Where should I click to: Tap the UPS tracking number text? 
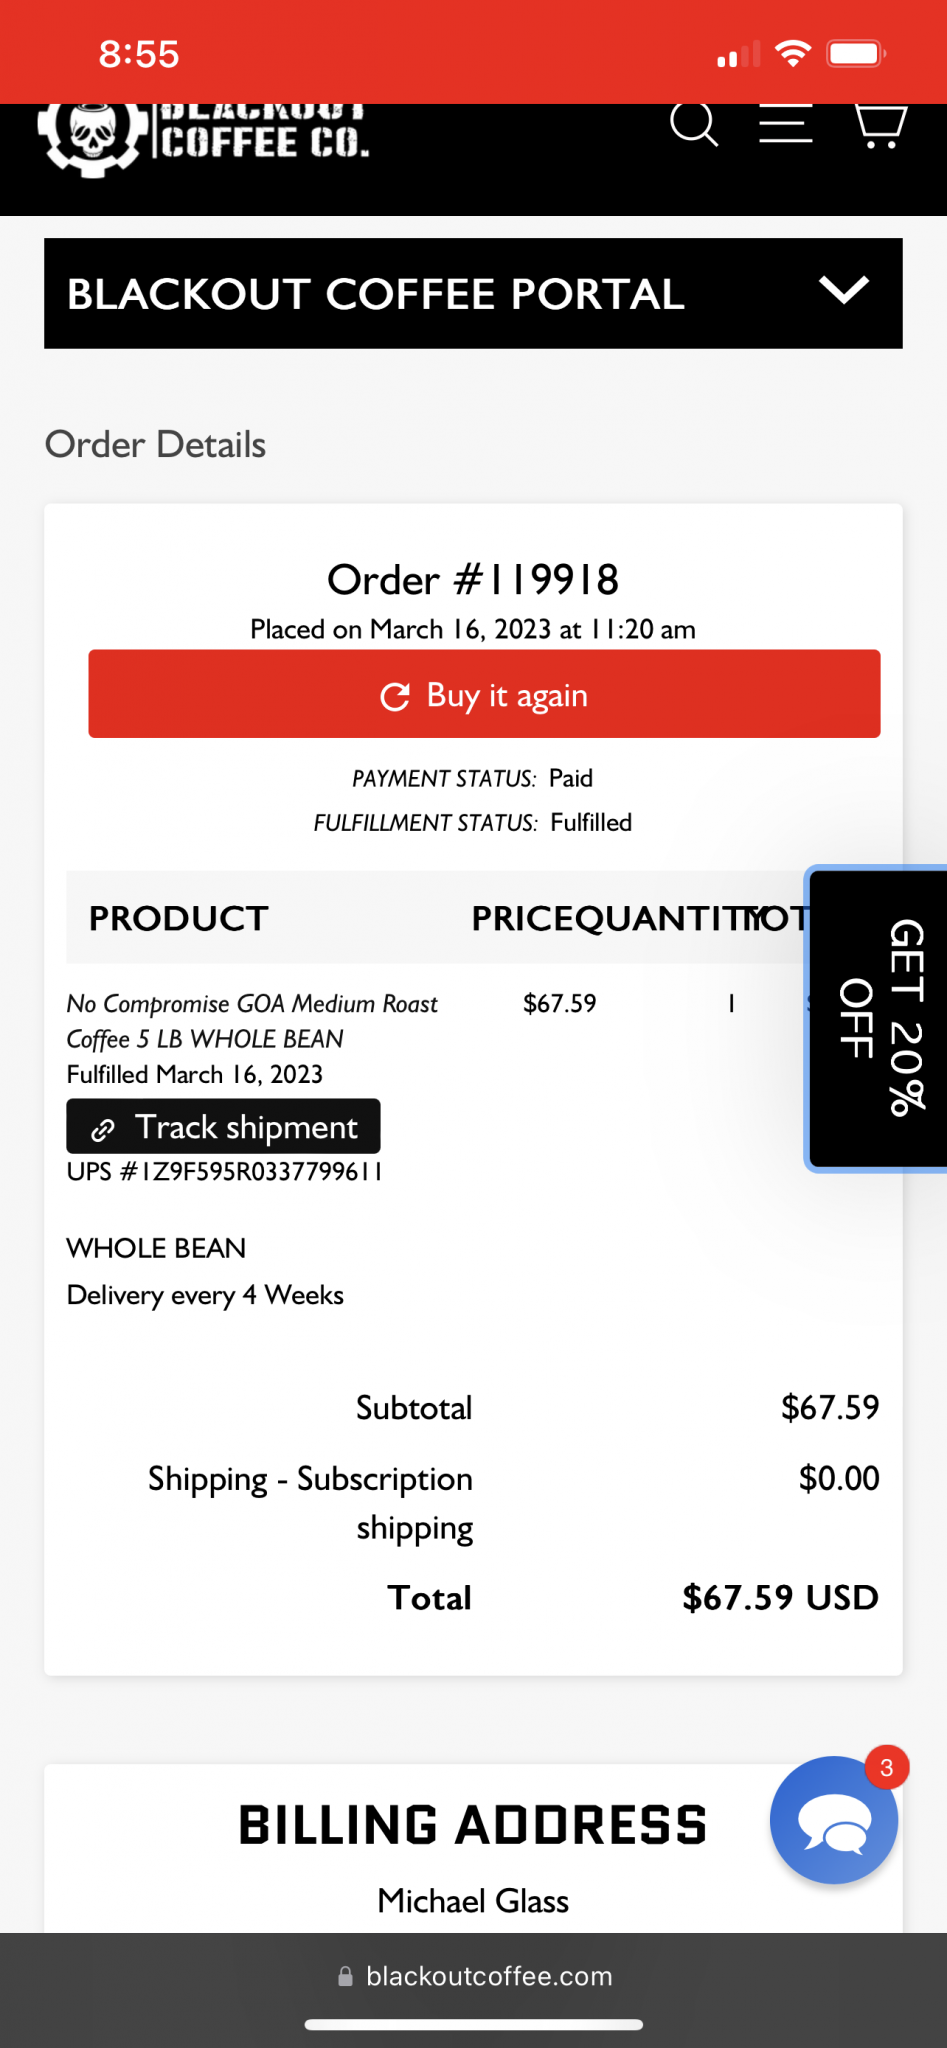(x=224, y=1171)
